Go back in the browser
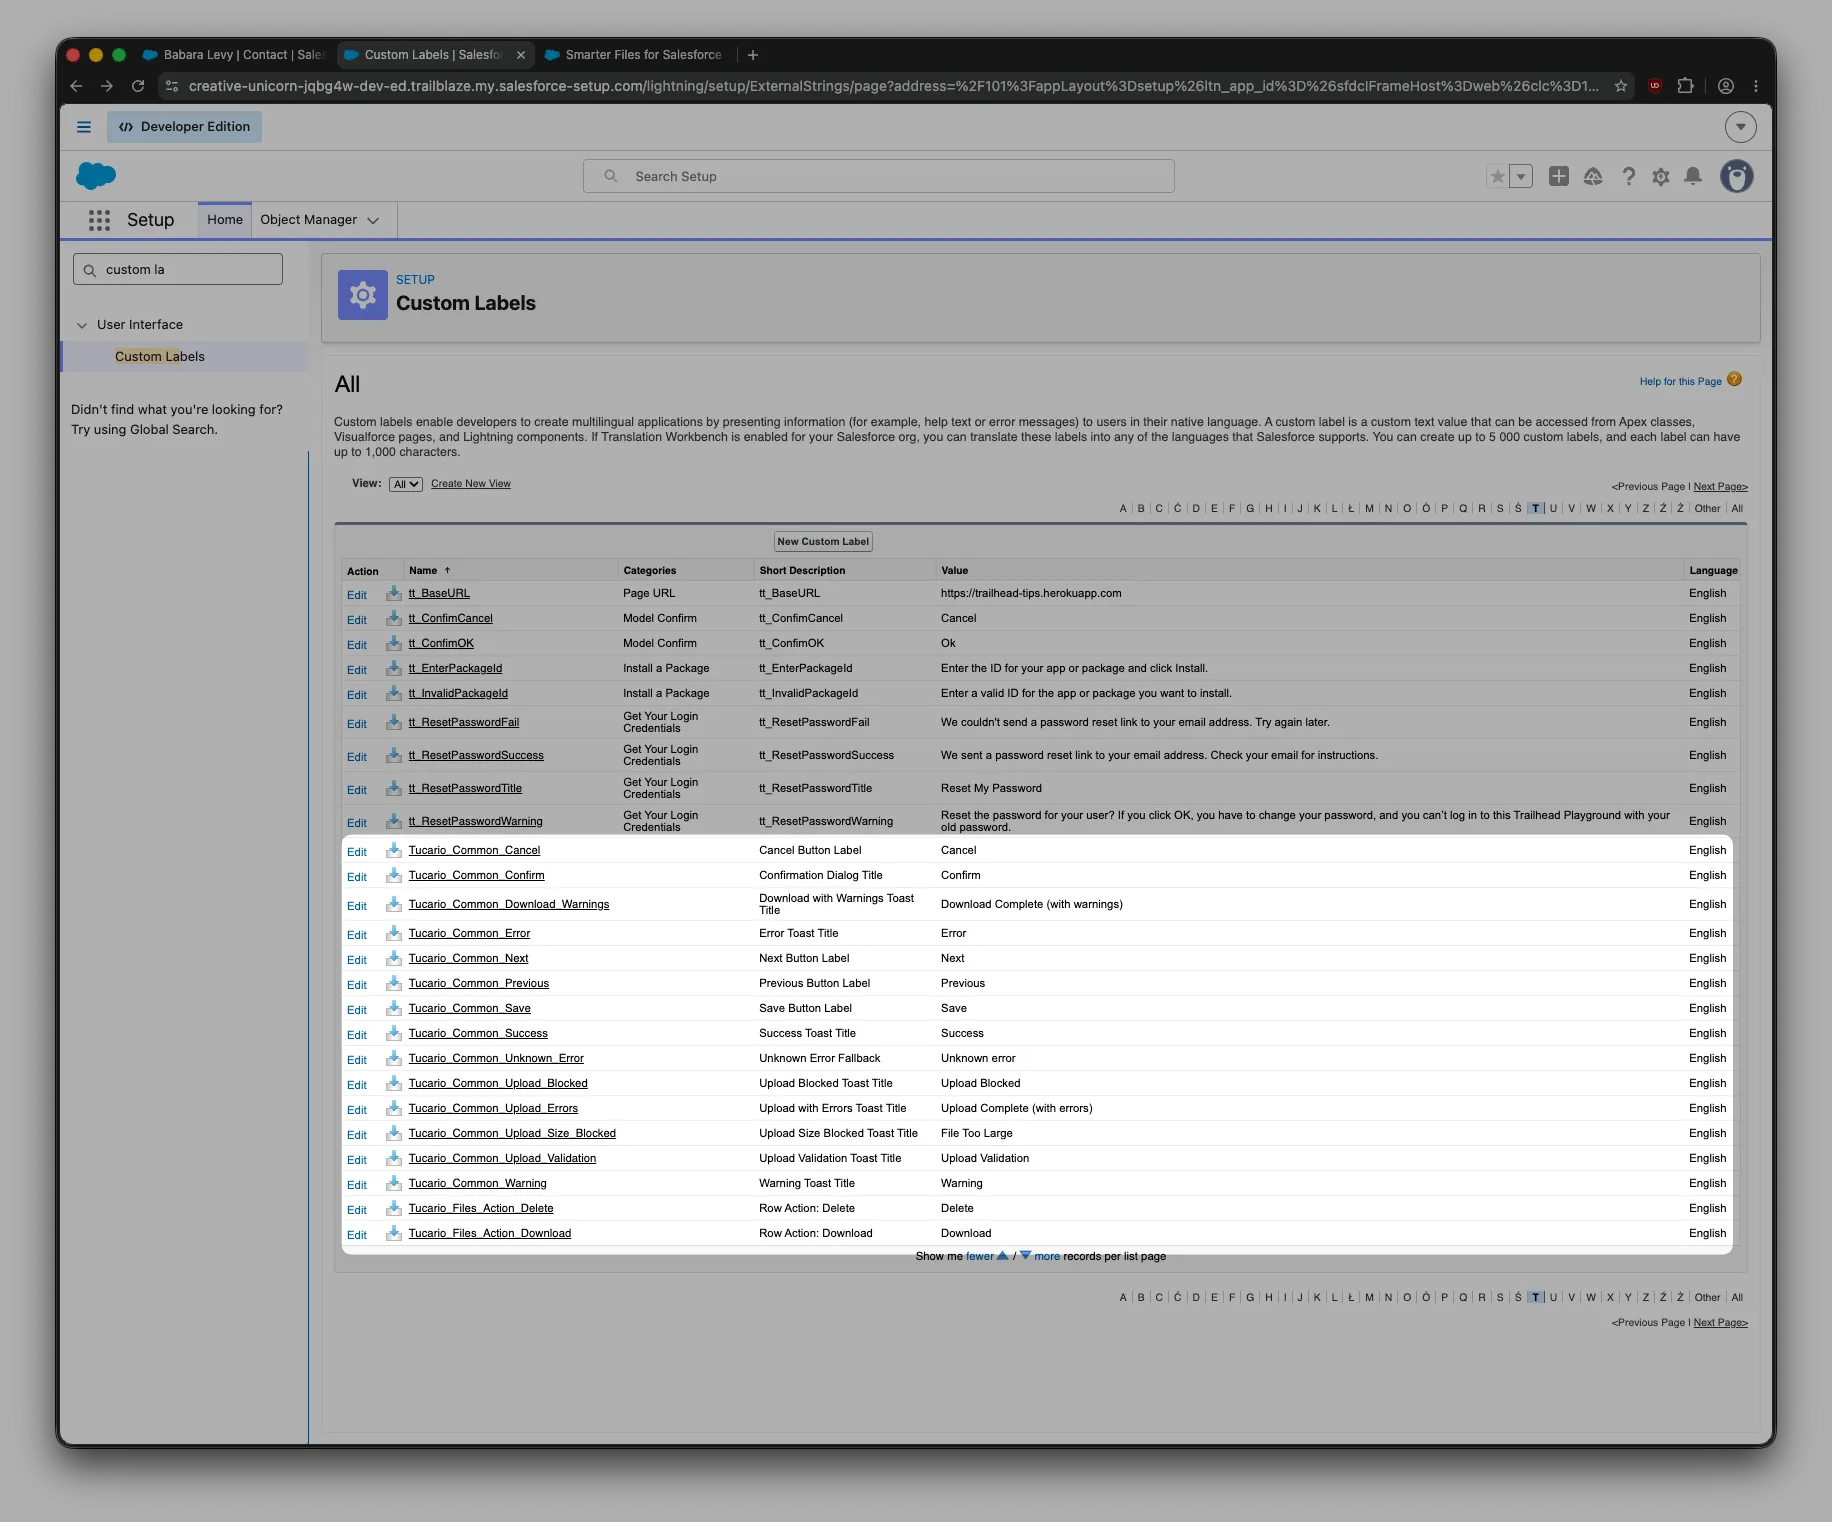1832x1522 pixels. (x=76, y=86)
